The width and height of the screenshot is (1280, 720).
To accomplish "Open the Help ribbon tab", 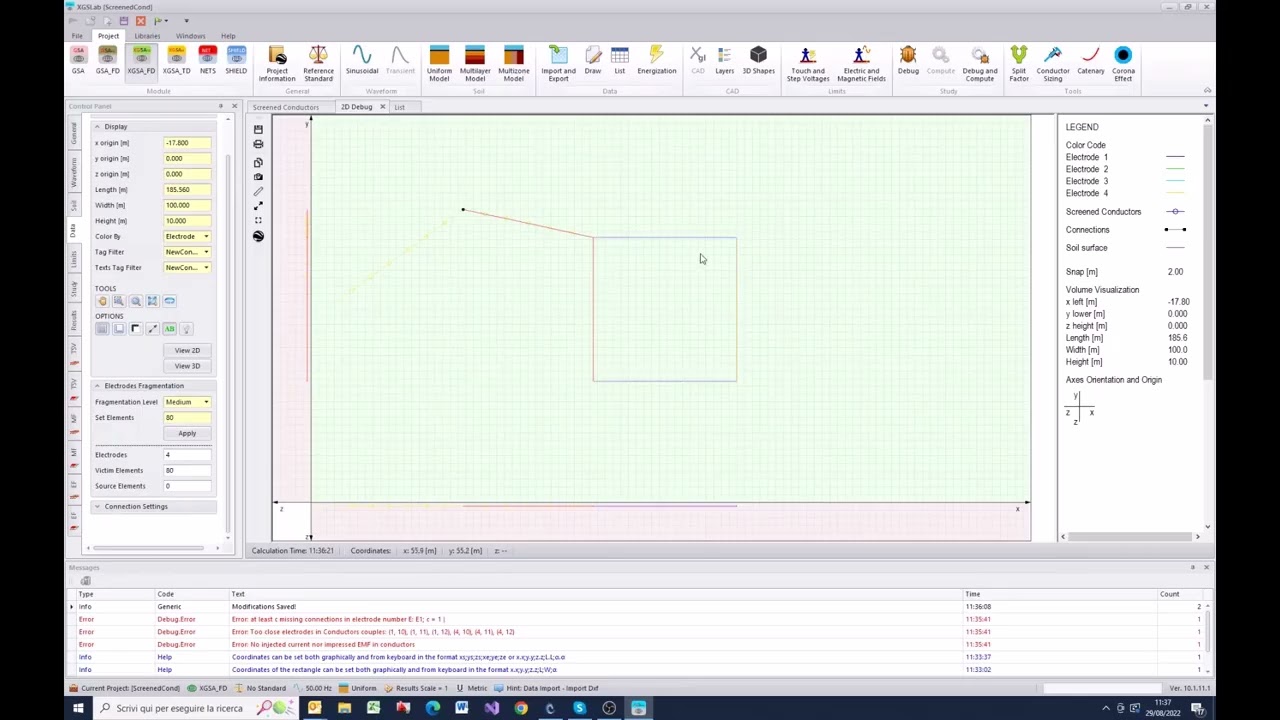I will (228, 36).
